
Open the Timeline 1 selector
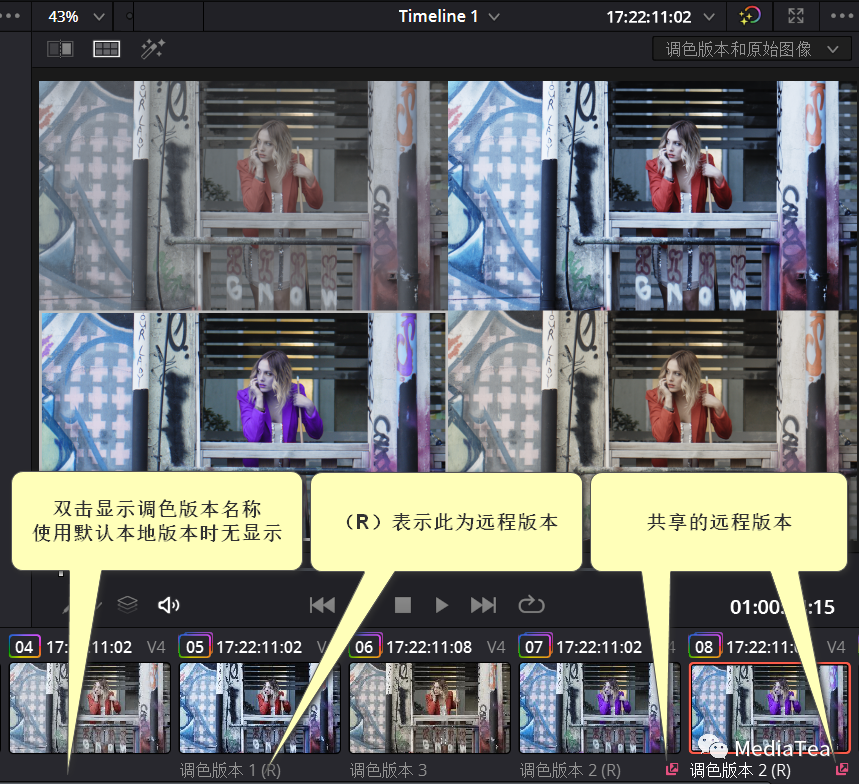pos(448,16)
